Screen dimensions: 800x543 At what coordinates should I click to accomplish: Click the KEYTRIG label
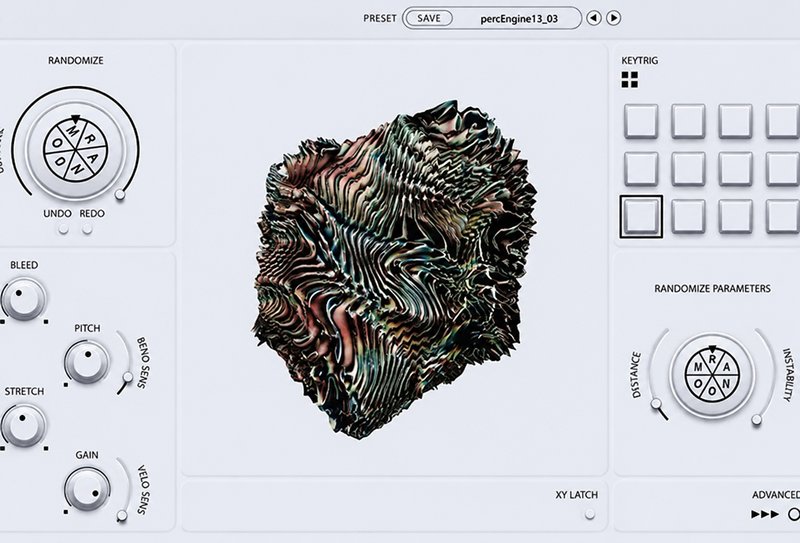pos(639,60)
